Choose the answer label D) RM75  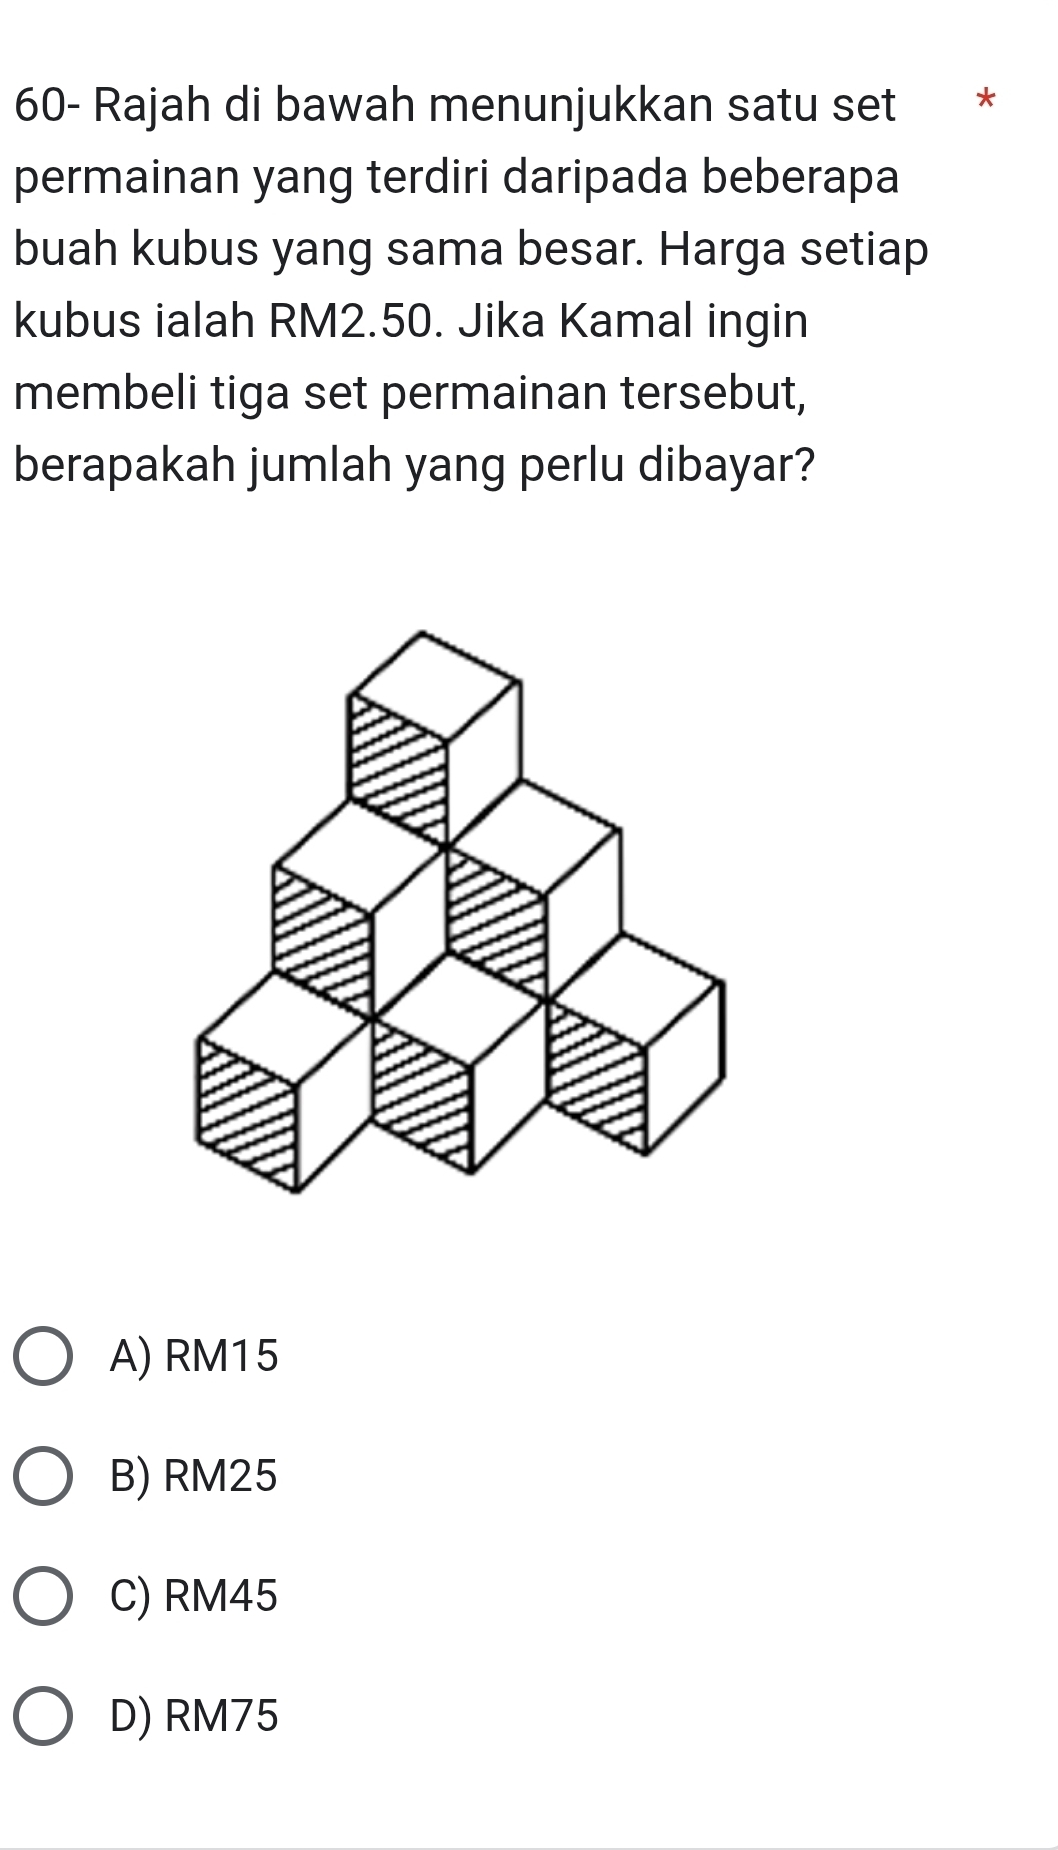195,1716
